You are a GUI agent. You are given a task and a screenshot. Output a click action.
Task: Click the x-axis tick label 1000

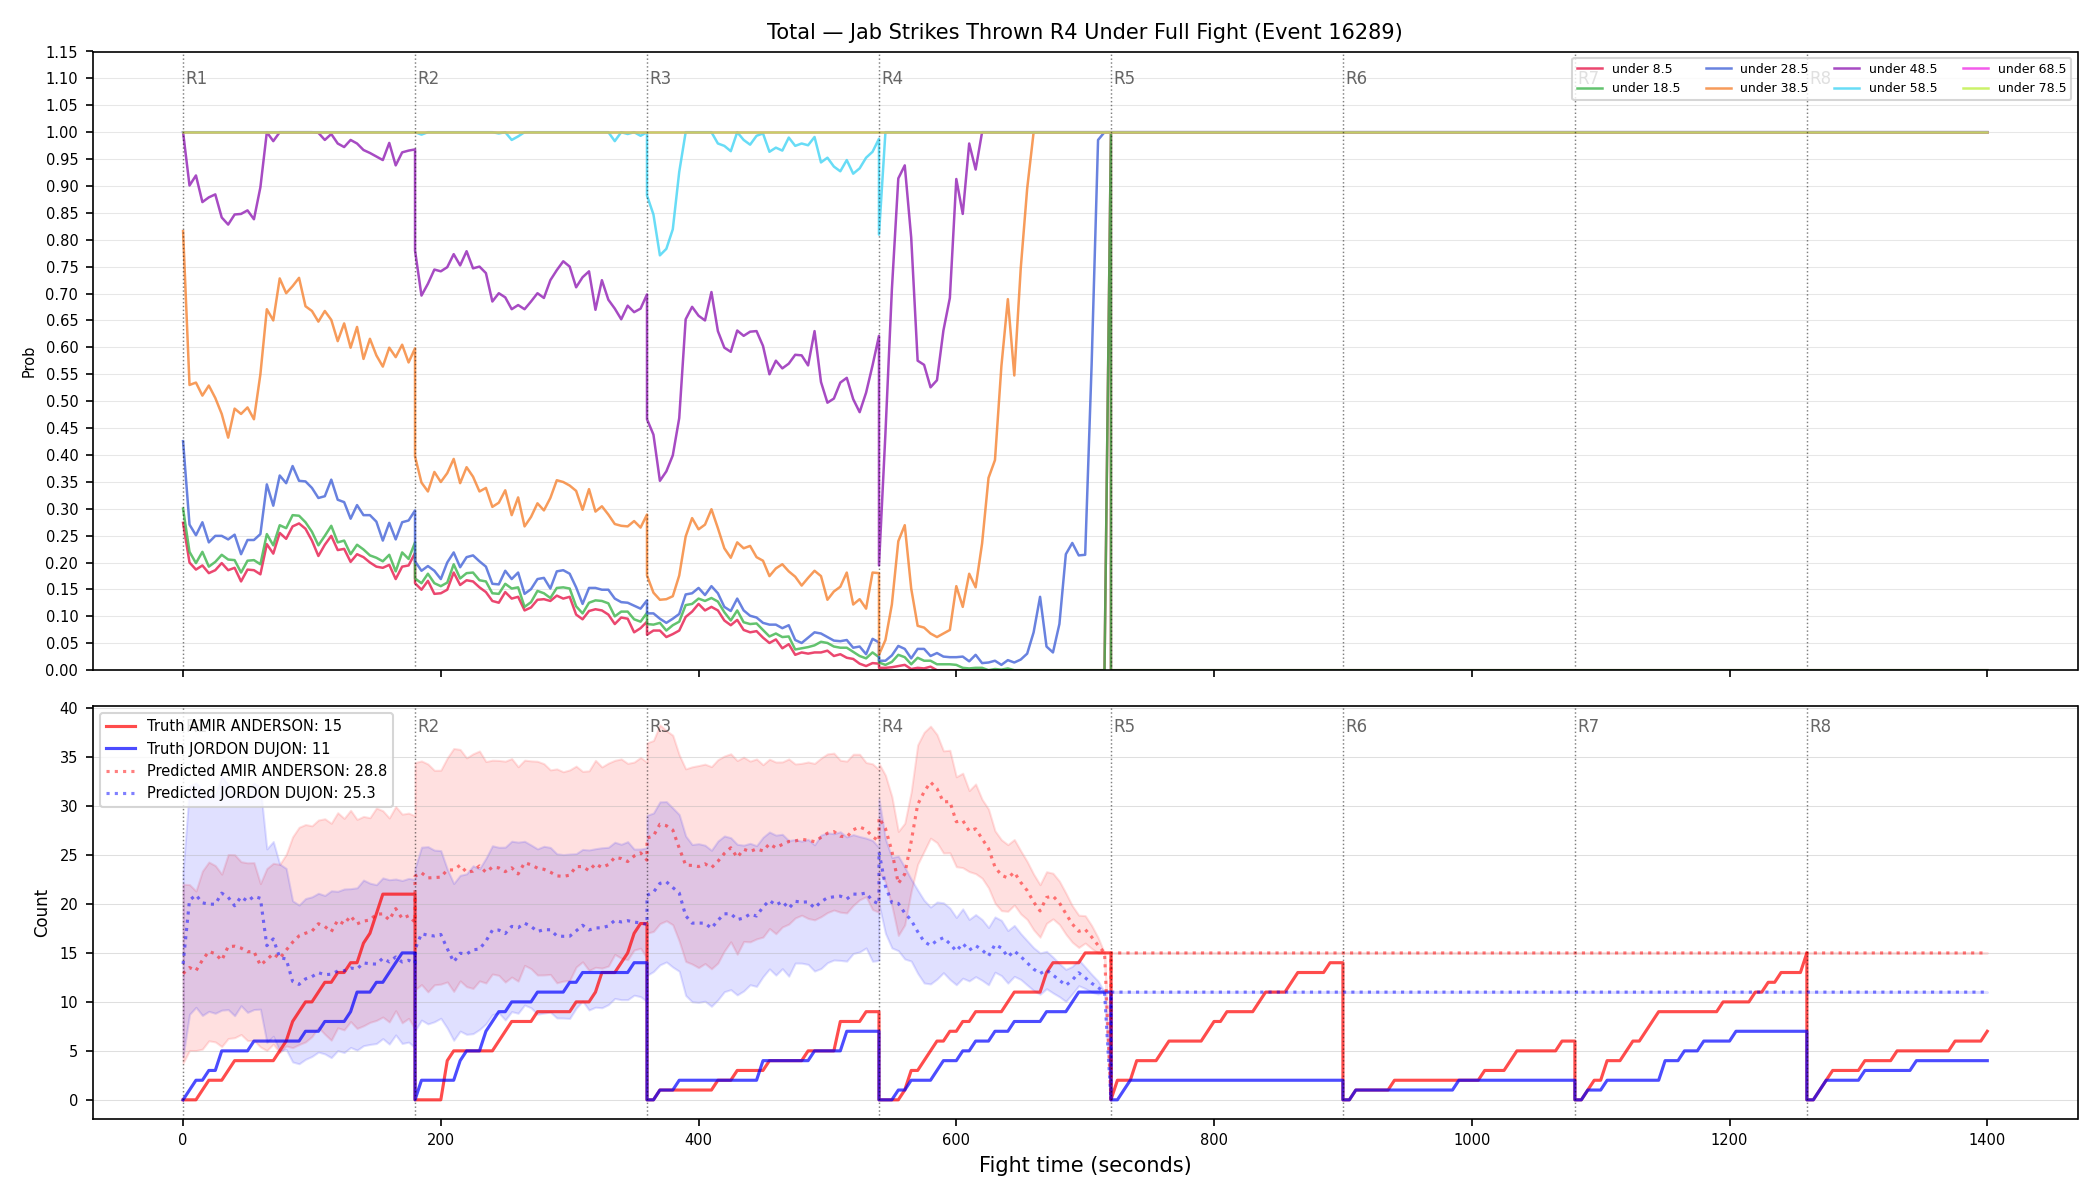[1472, 1139]
